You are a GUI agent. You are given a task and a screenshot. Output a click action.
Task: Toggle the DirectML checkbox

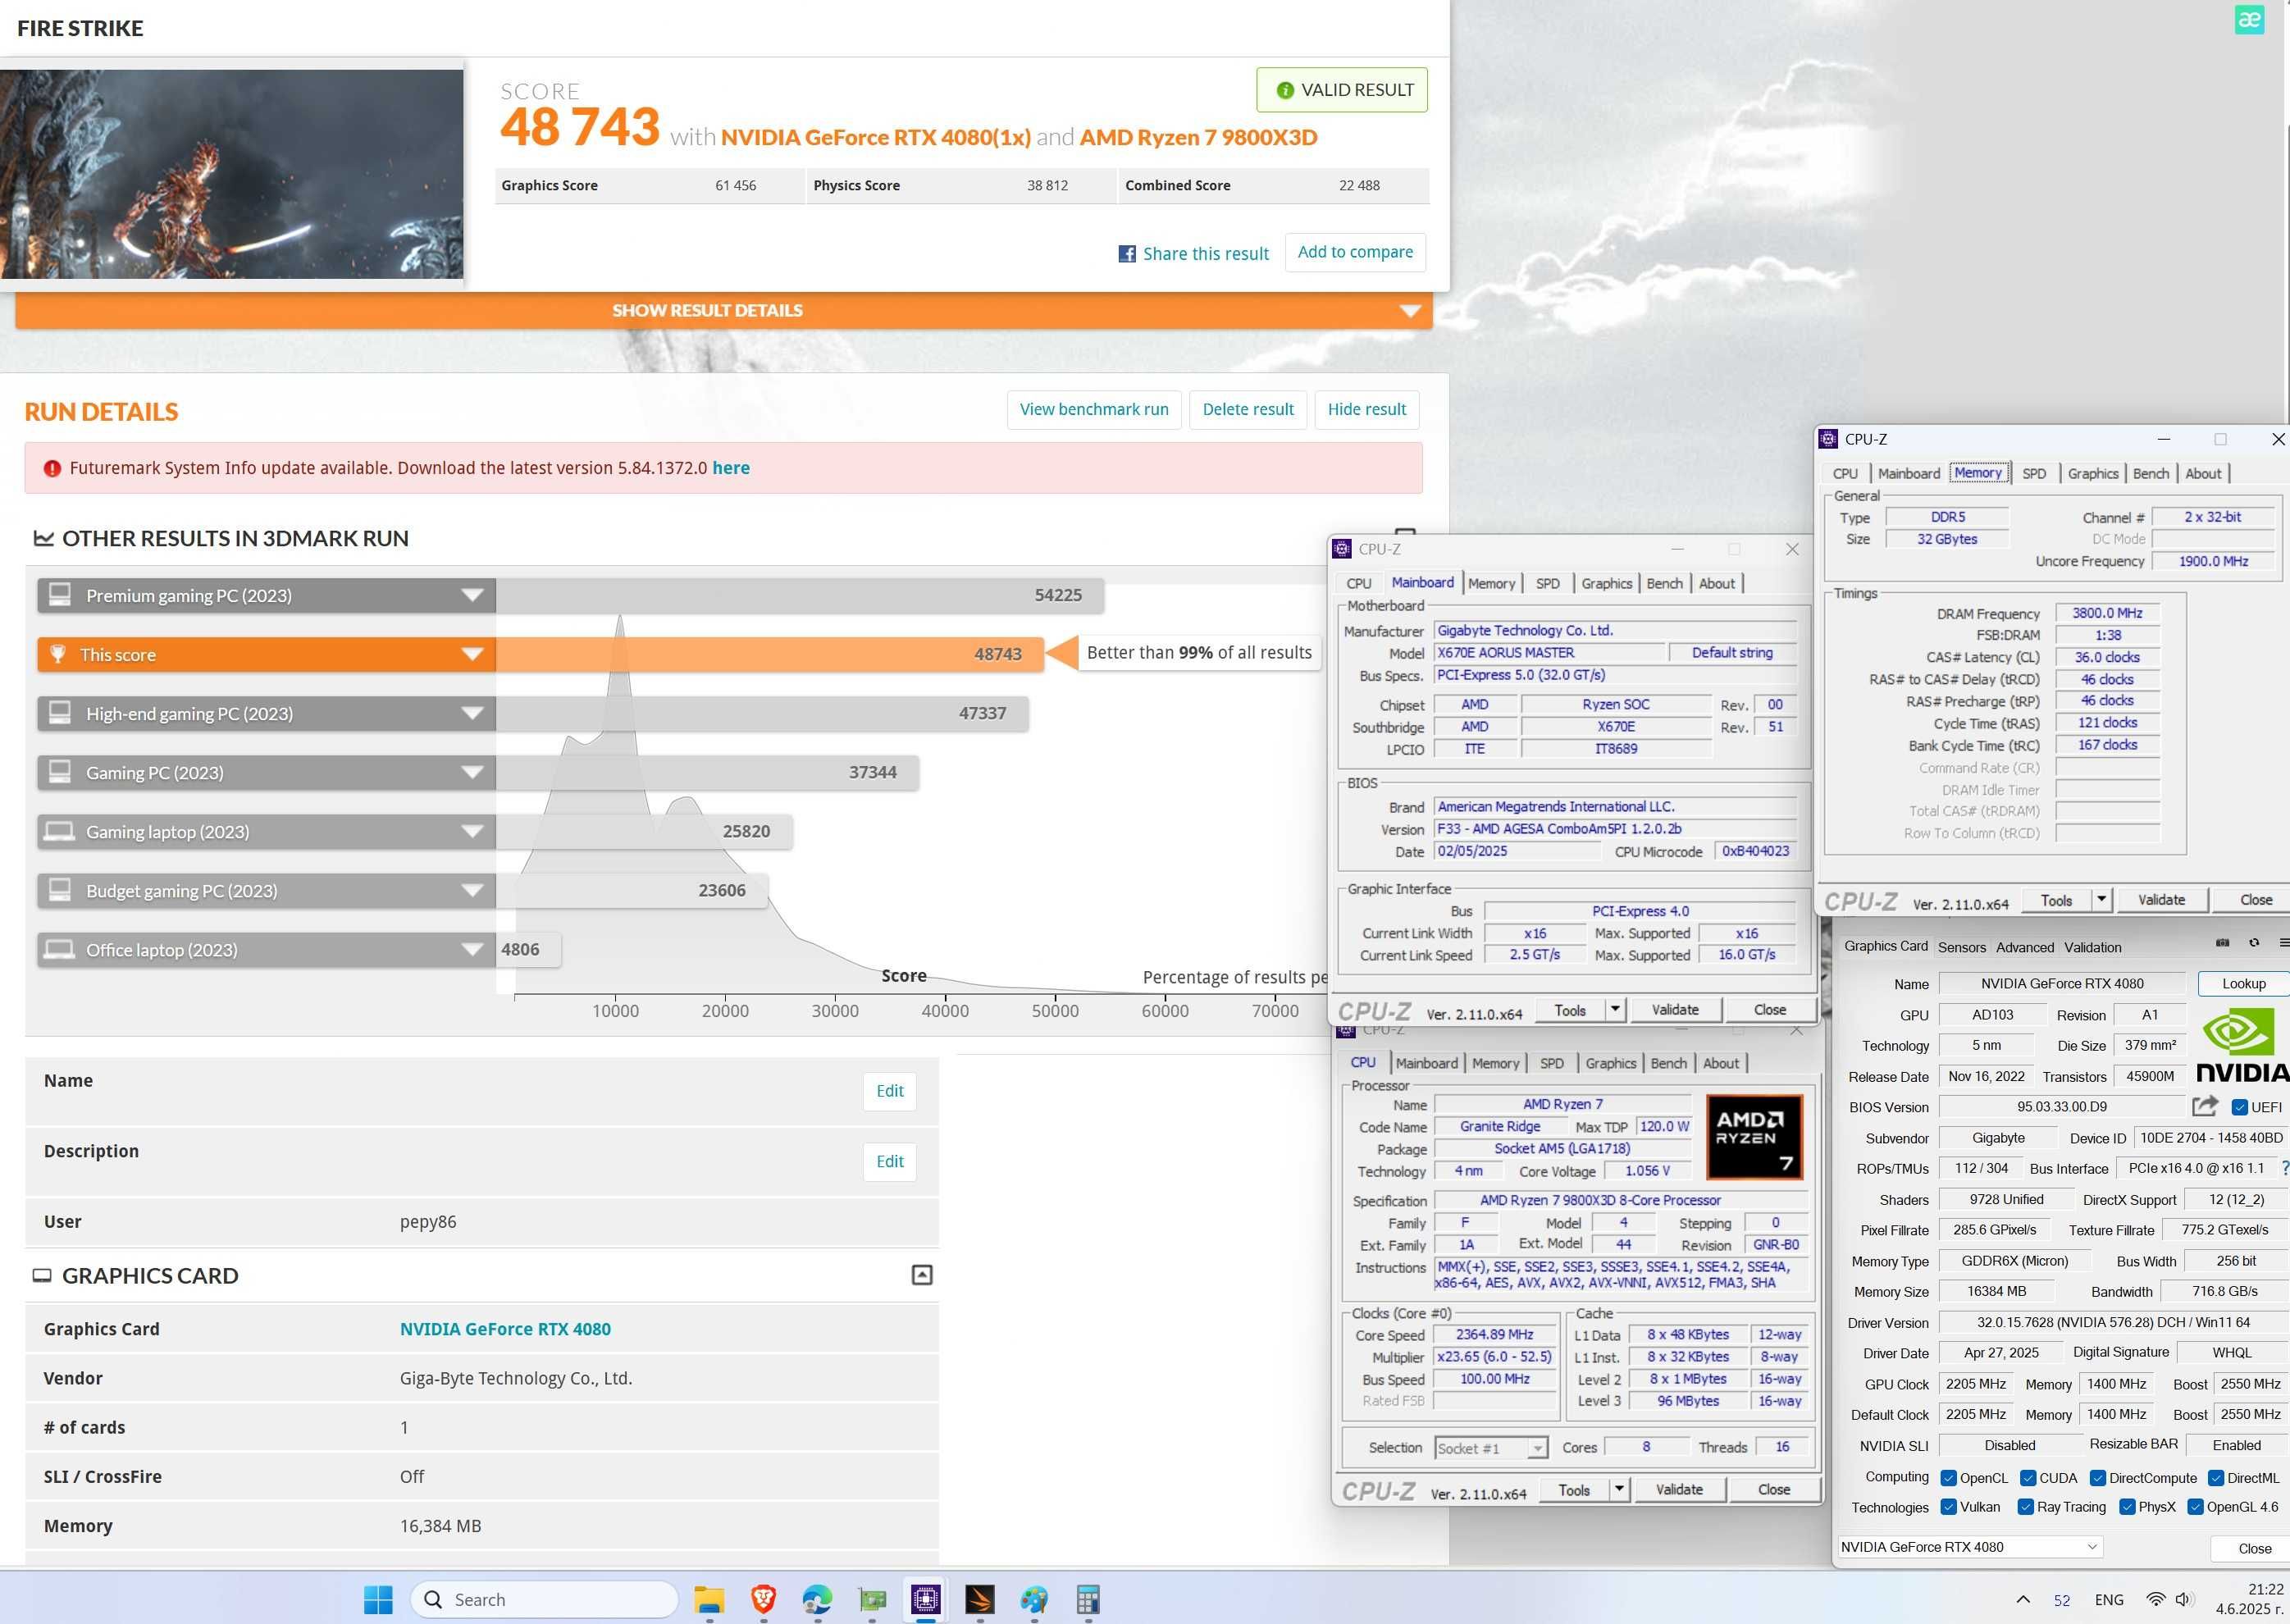coord(2216,1478)
